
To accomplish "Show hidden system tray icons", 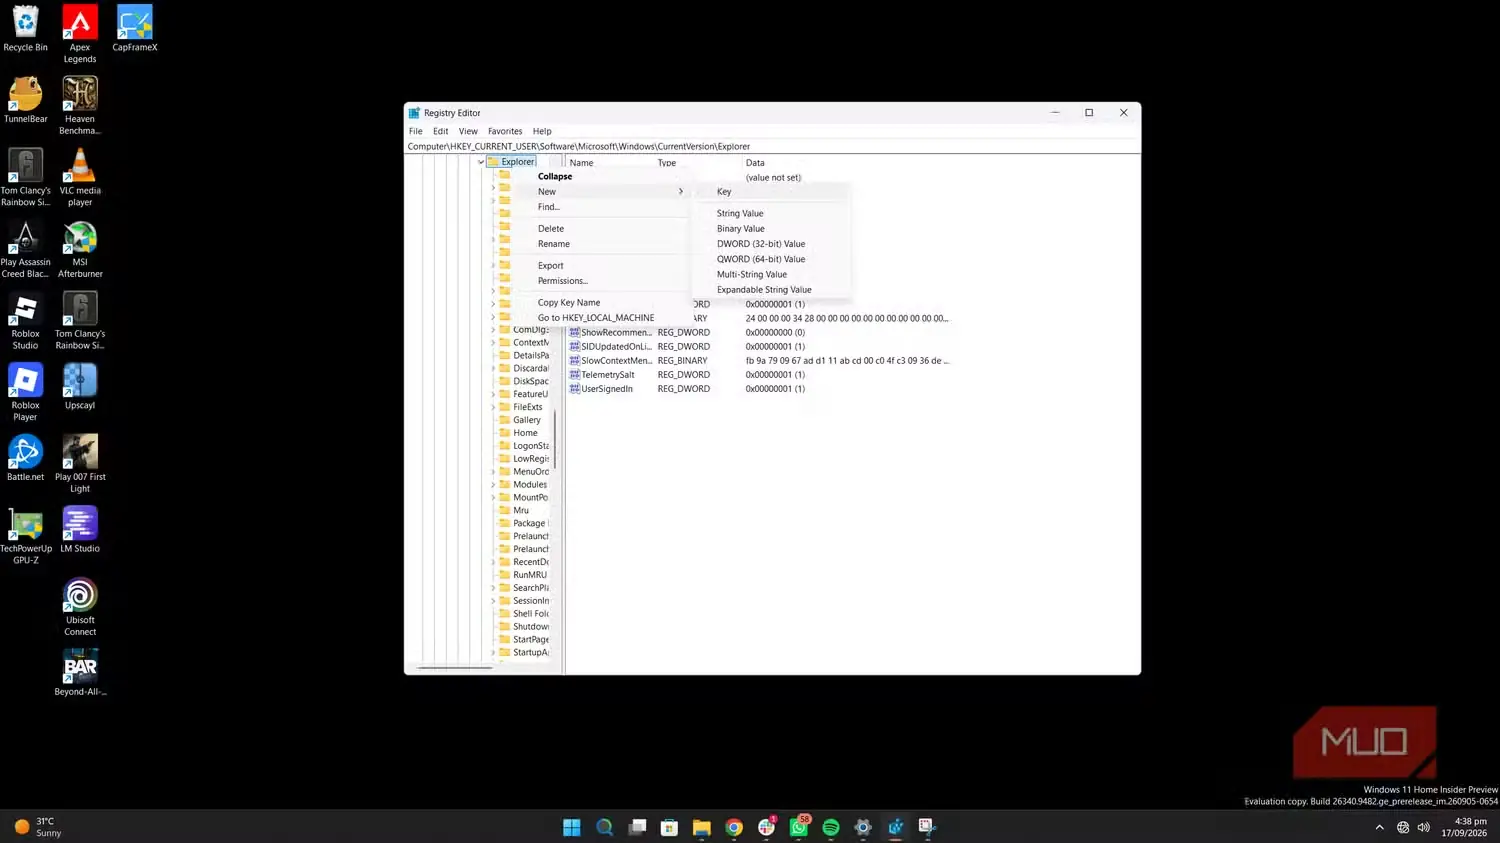I will 1379,827.
